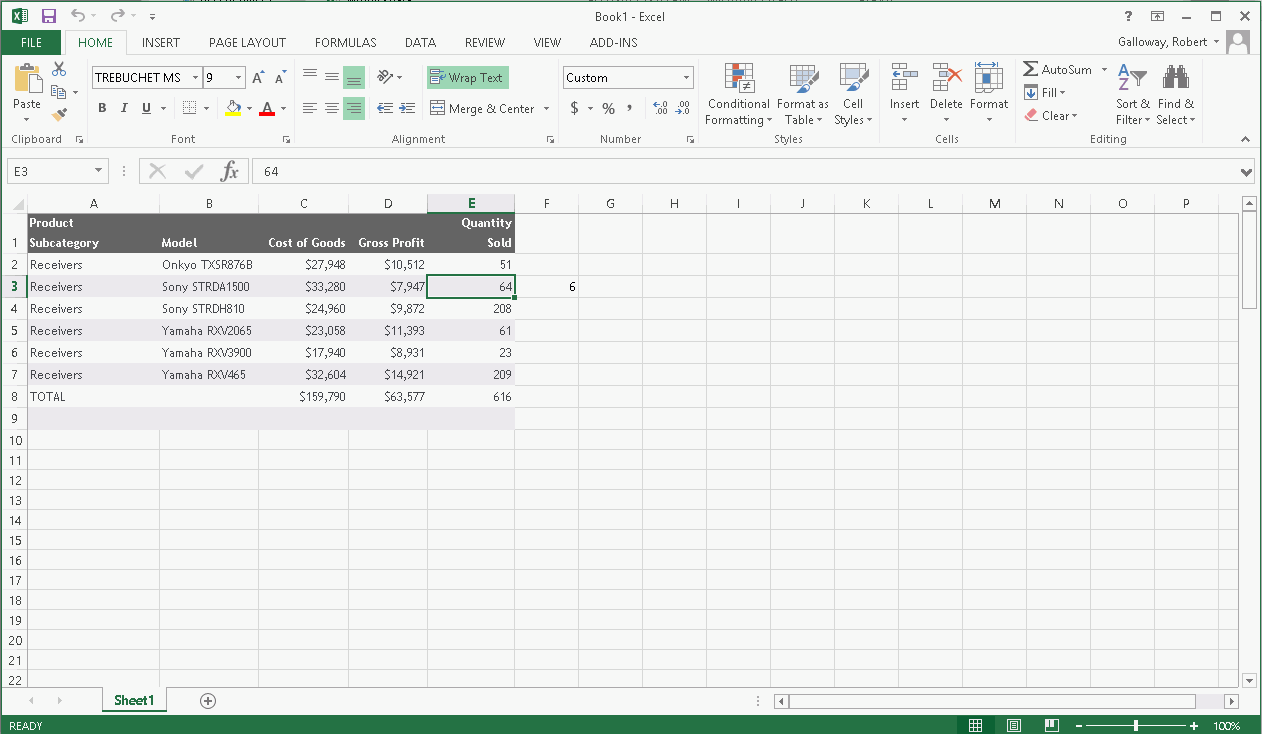1262x734 pixels.
Task: Add a new sheet with the plus button
Action: click(x=208, y=701)
